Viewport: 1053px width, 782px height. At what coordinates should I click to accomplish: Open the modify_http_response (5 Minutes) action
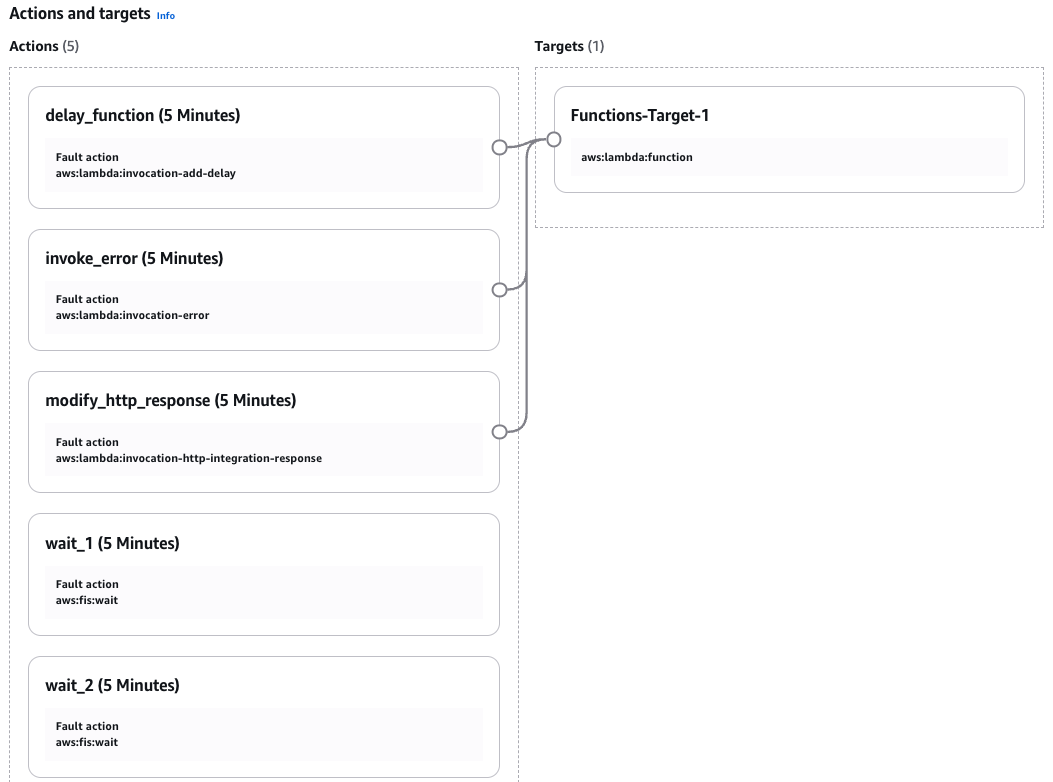pos(170,401)
